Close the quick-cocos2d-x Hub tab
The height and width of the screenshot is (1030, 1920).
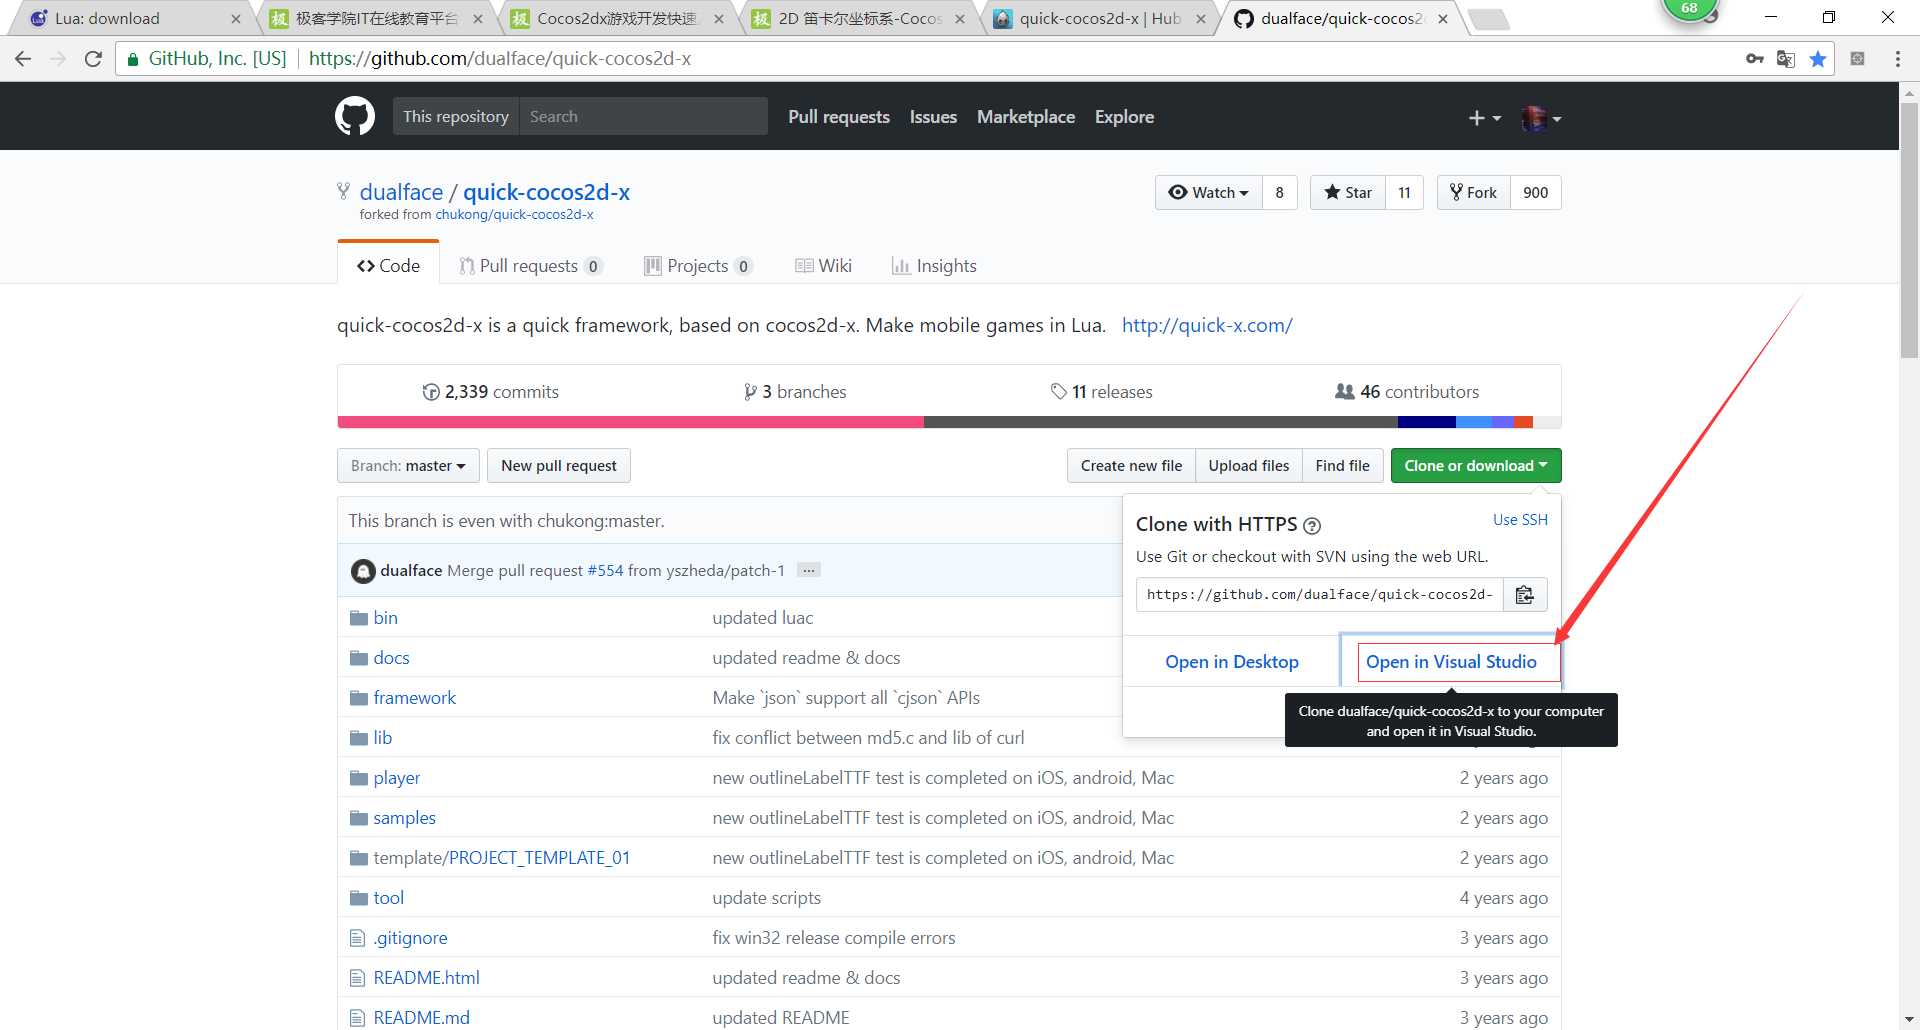point(1201,19)
